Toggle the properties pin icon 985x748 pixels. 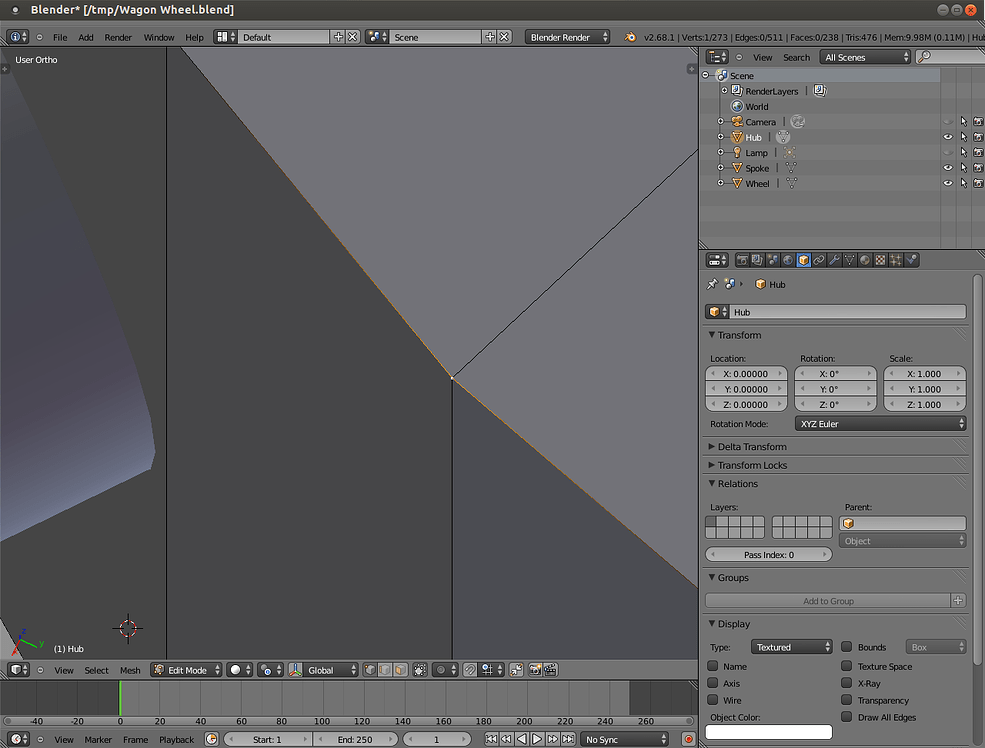click(712, 284)
